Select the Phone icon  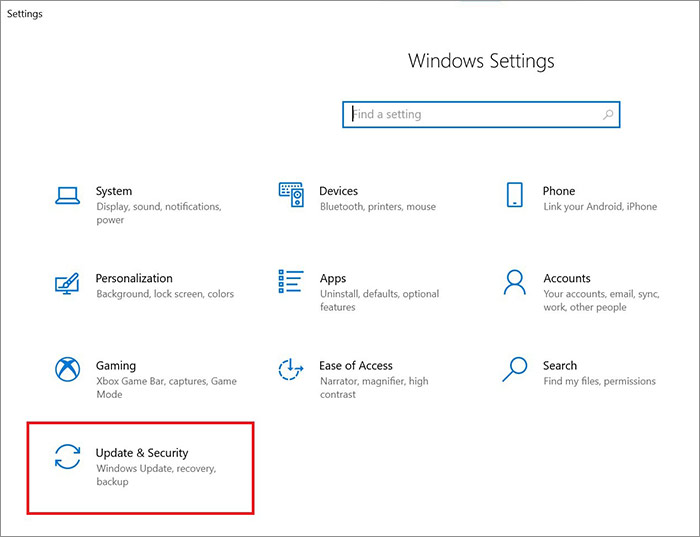(515, 195)
